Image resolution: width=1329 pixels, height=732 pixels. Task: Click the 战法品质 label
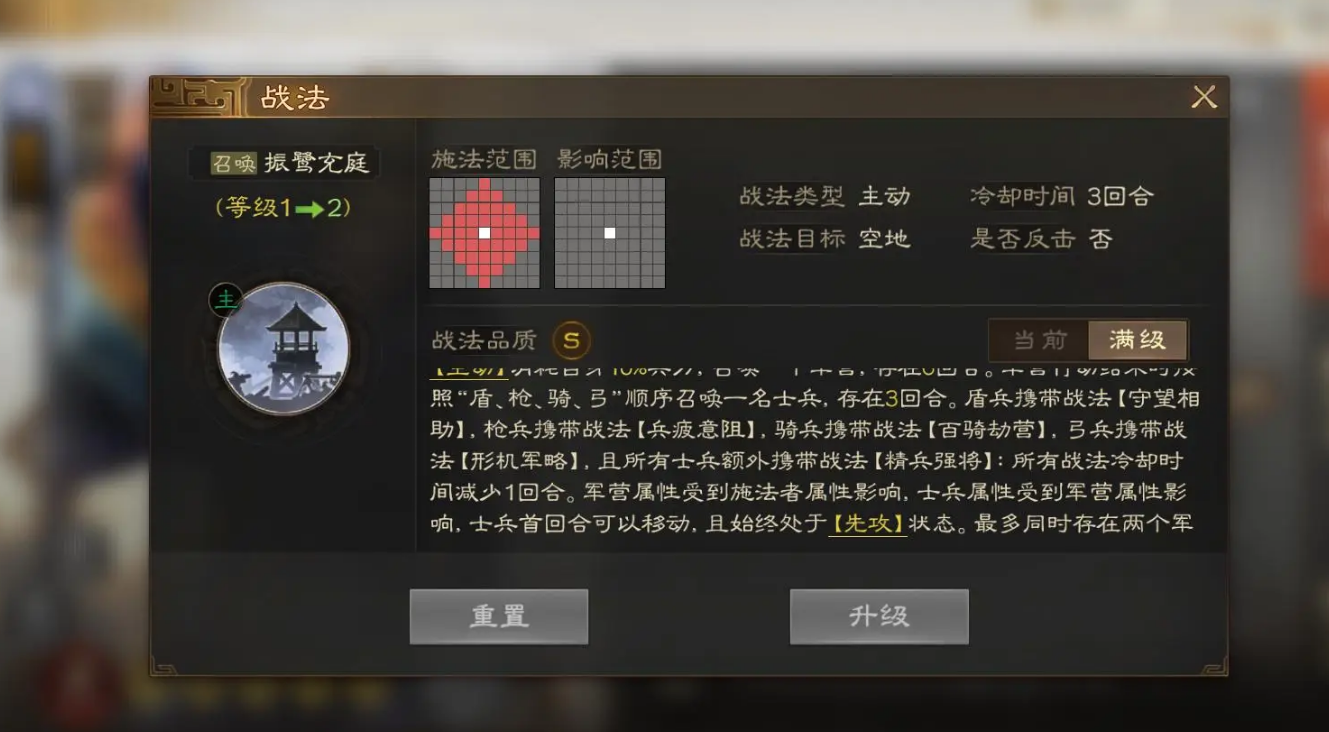click(485, 340)
